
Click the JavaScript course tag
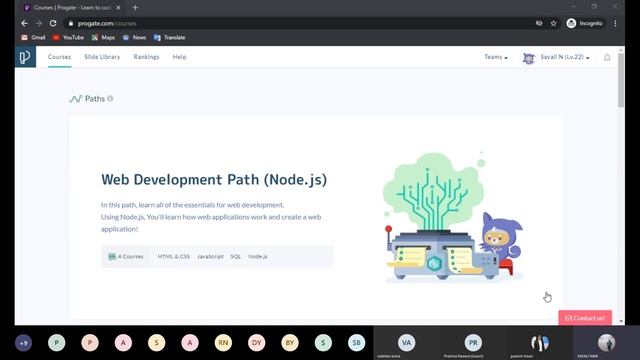click(x=210, y=256)
